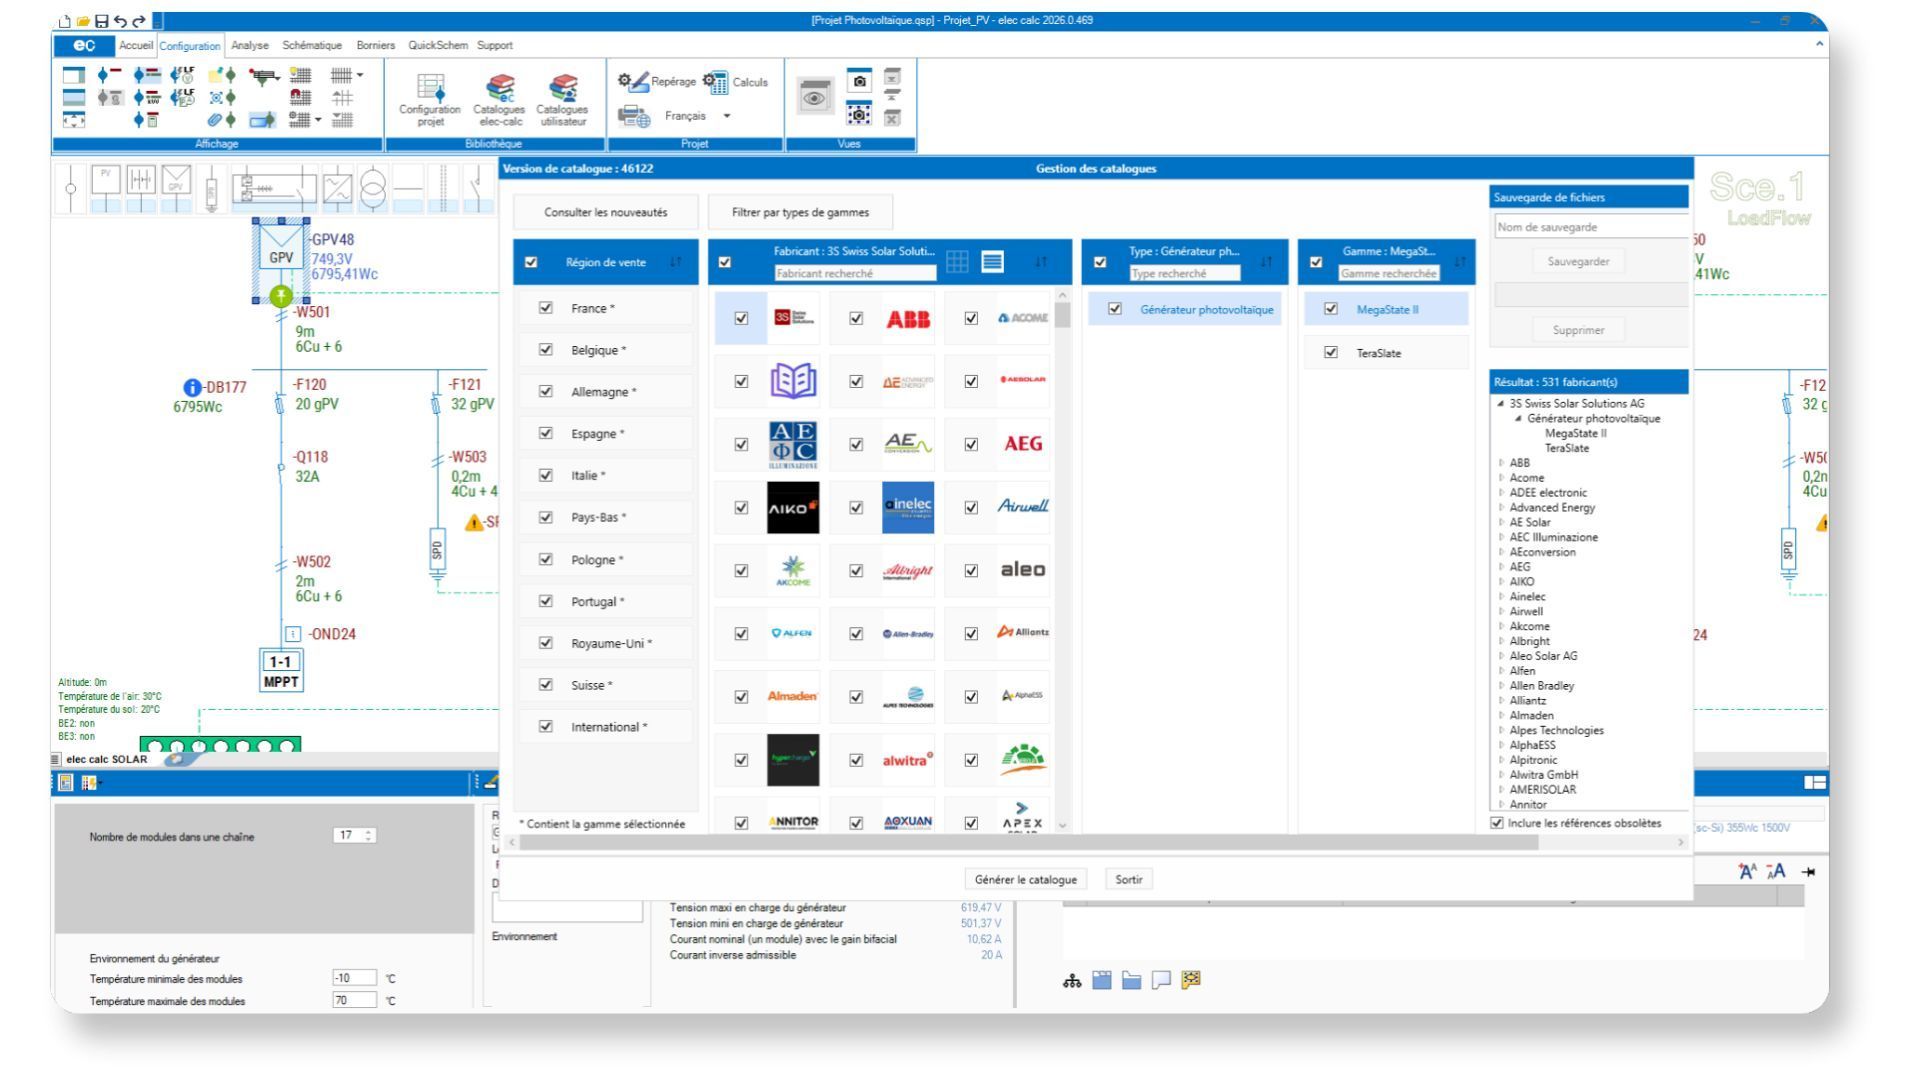Click the undo arrow in quick access bar

pyautogui.click(x=118, y=20)
